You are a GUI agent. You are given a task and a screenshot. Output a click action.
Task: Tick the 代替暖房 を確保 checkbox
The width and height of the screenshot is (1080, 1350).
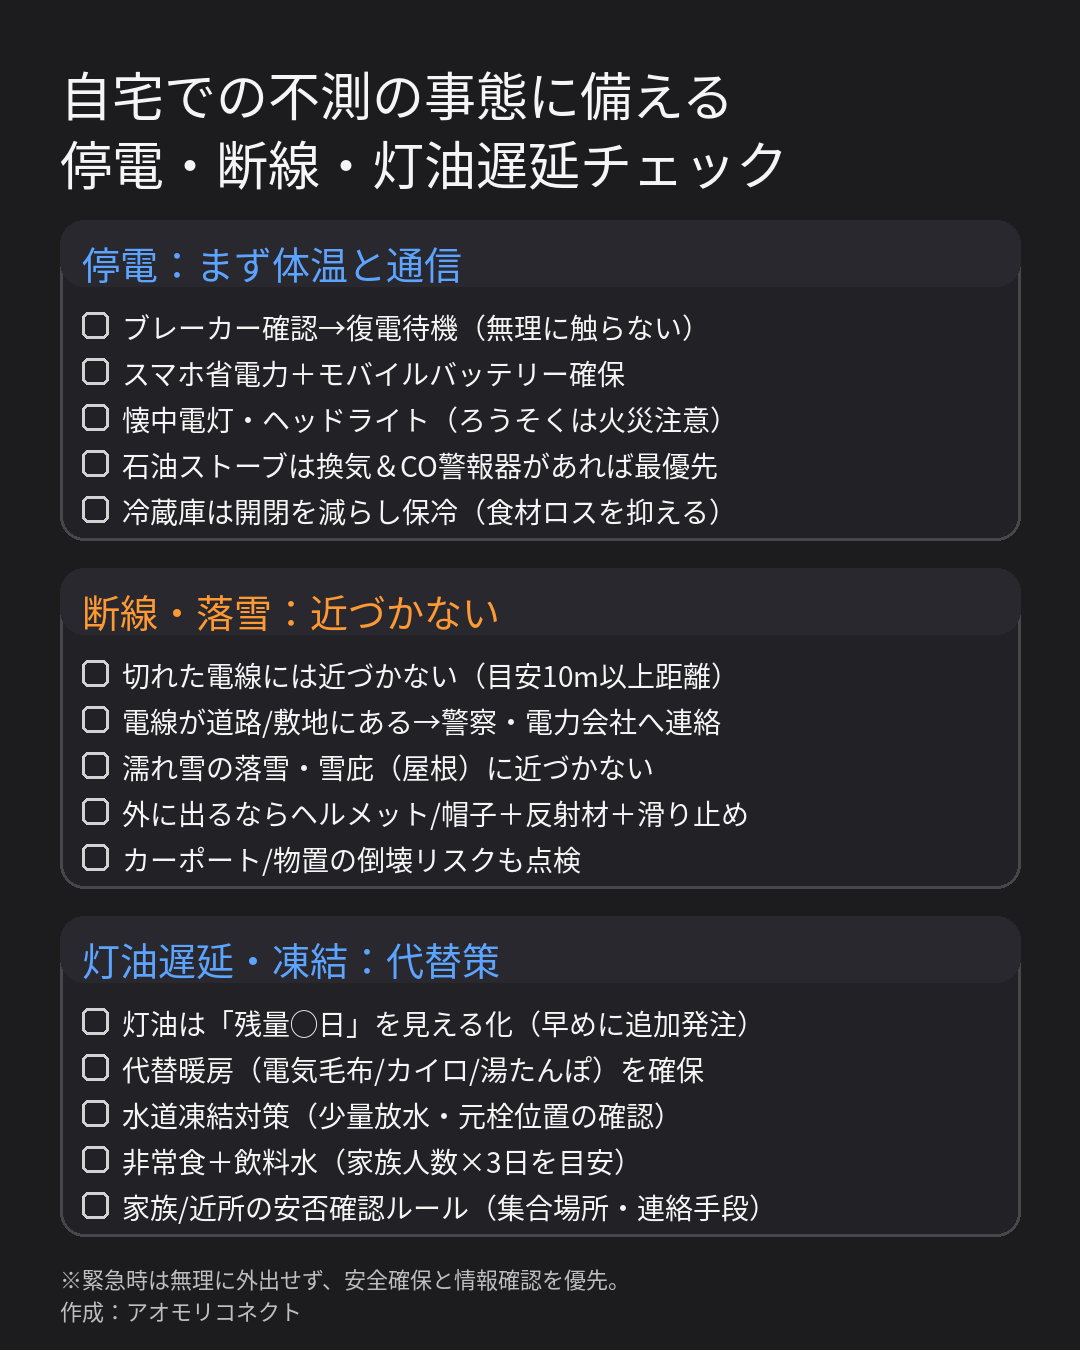(x=95, y=1068)
